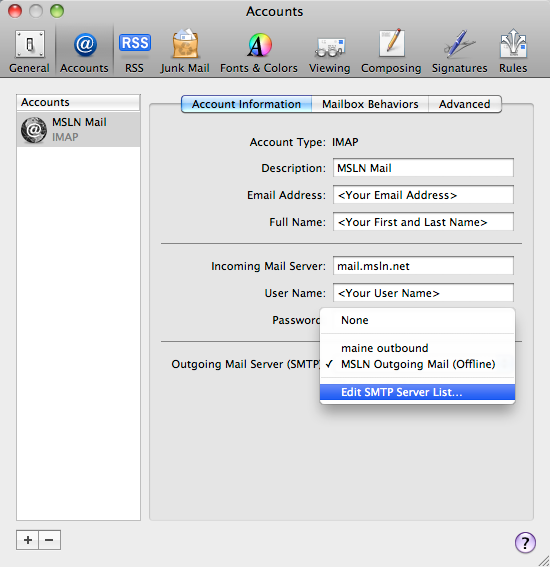Choose None from SMTP server menu
The width and height of the screenshot is (550, 567).
point(417,320)
